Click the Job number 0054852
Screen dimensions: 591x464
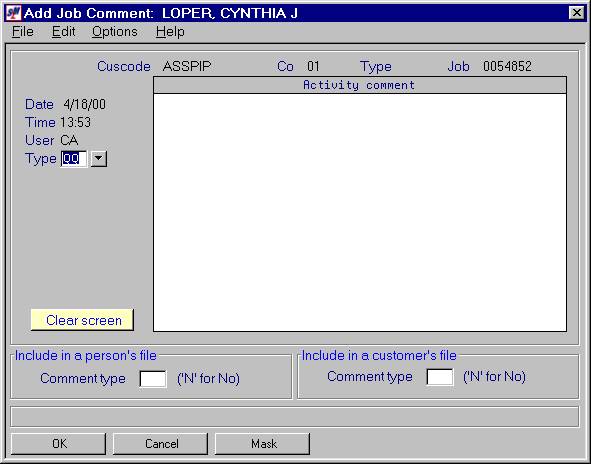click(x=507, y=66)
